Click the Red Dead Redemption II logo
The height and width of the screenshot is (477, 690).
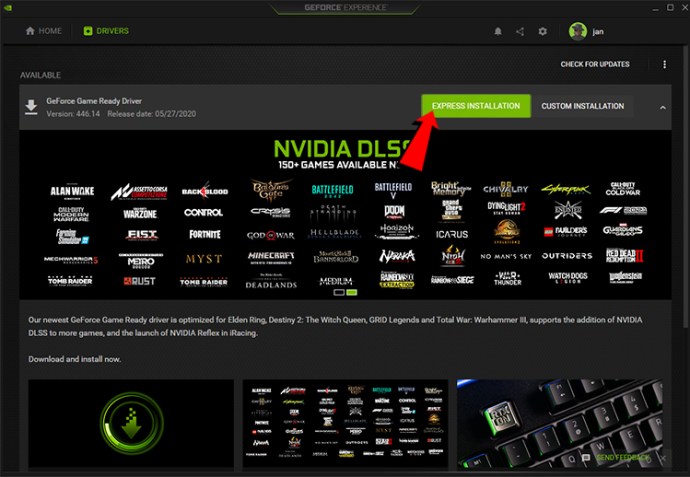point(624,256)
